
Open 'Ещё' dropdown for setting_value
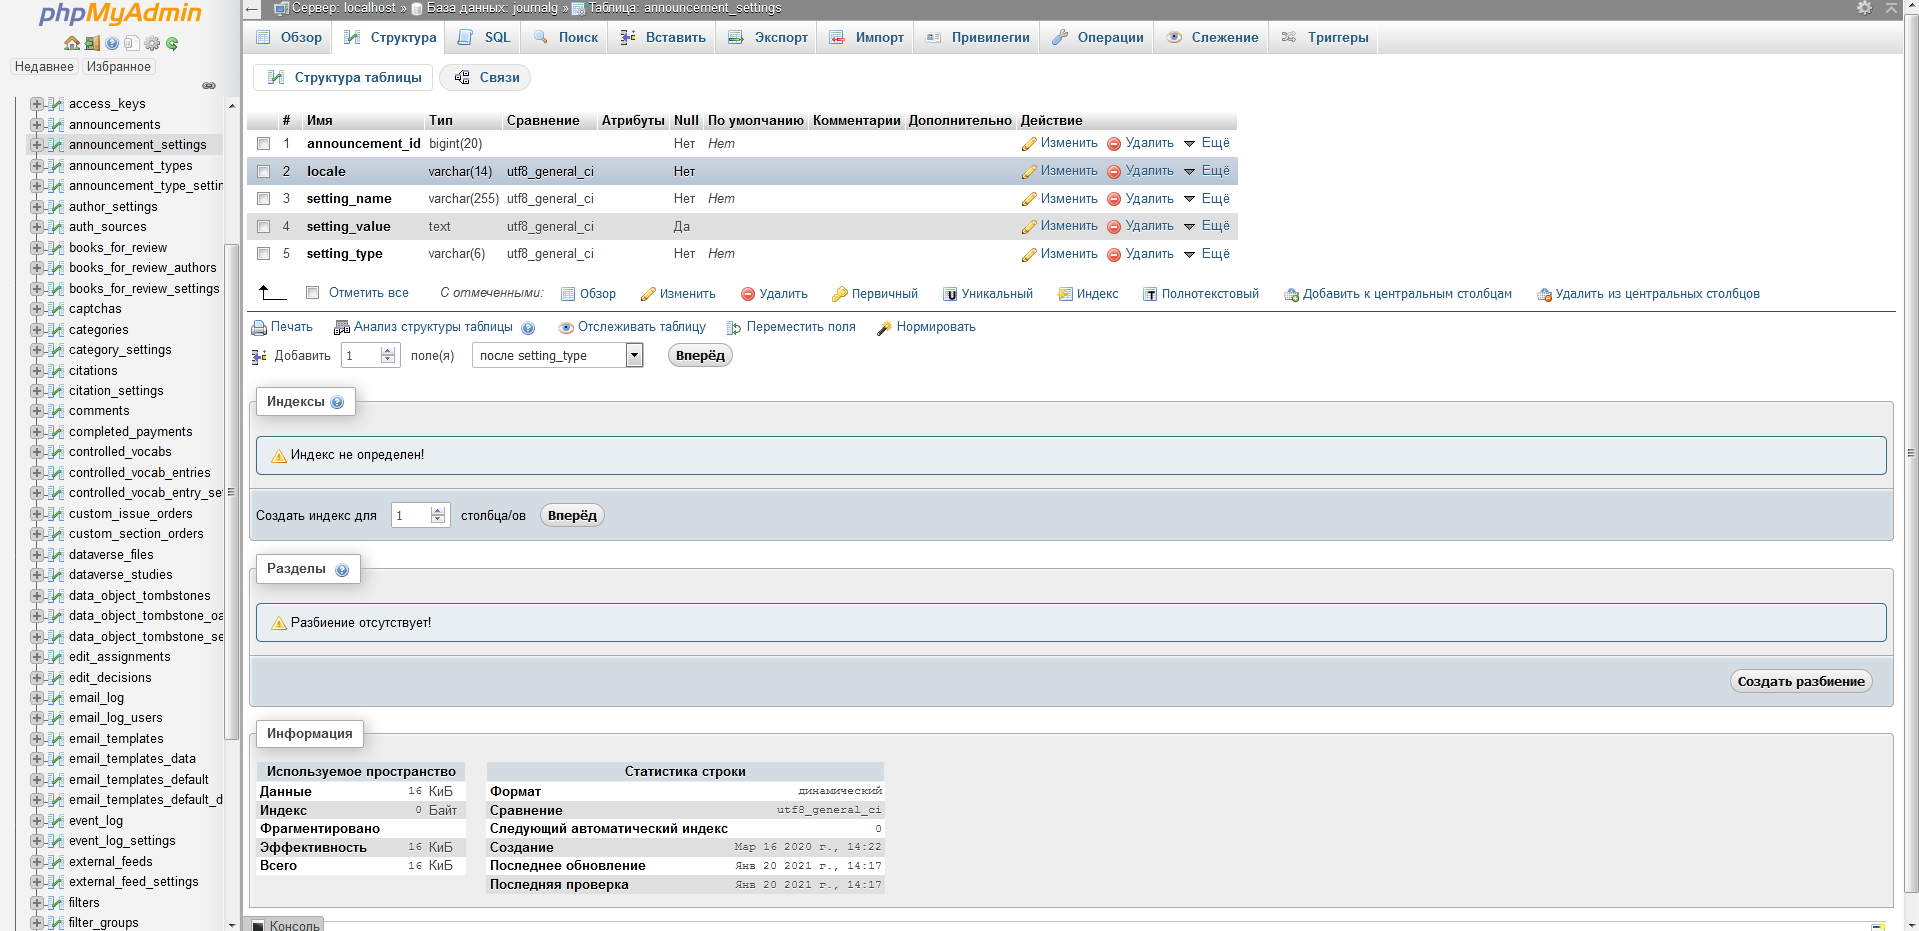[x=1206, y=226]
